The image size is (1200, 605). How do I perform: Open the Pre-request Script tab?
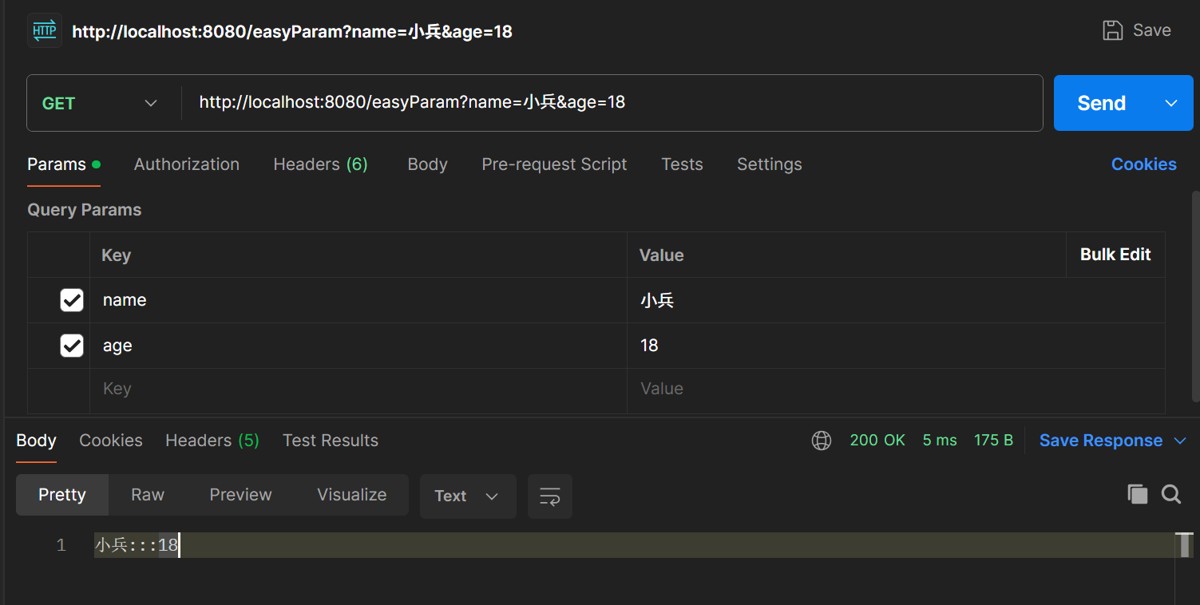coord(554,164)
